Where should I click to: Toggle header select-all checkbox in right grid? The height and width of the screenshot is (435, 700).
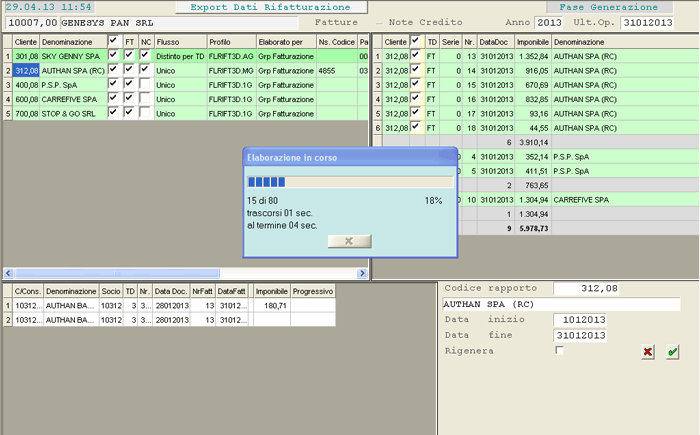[415, 41]
